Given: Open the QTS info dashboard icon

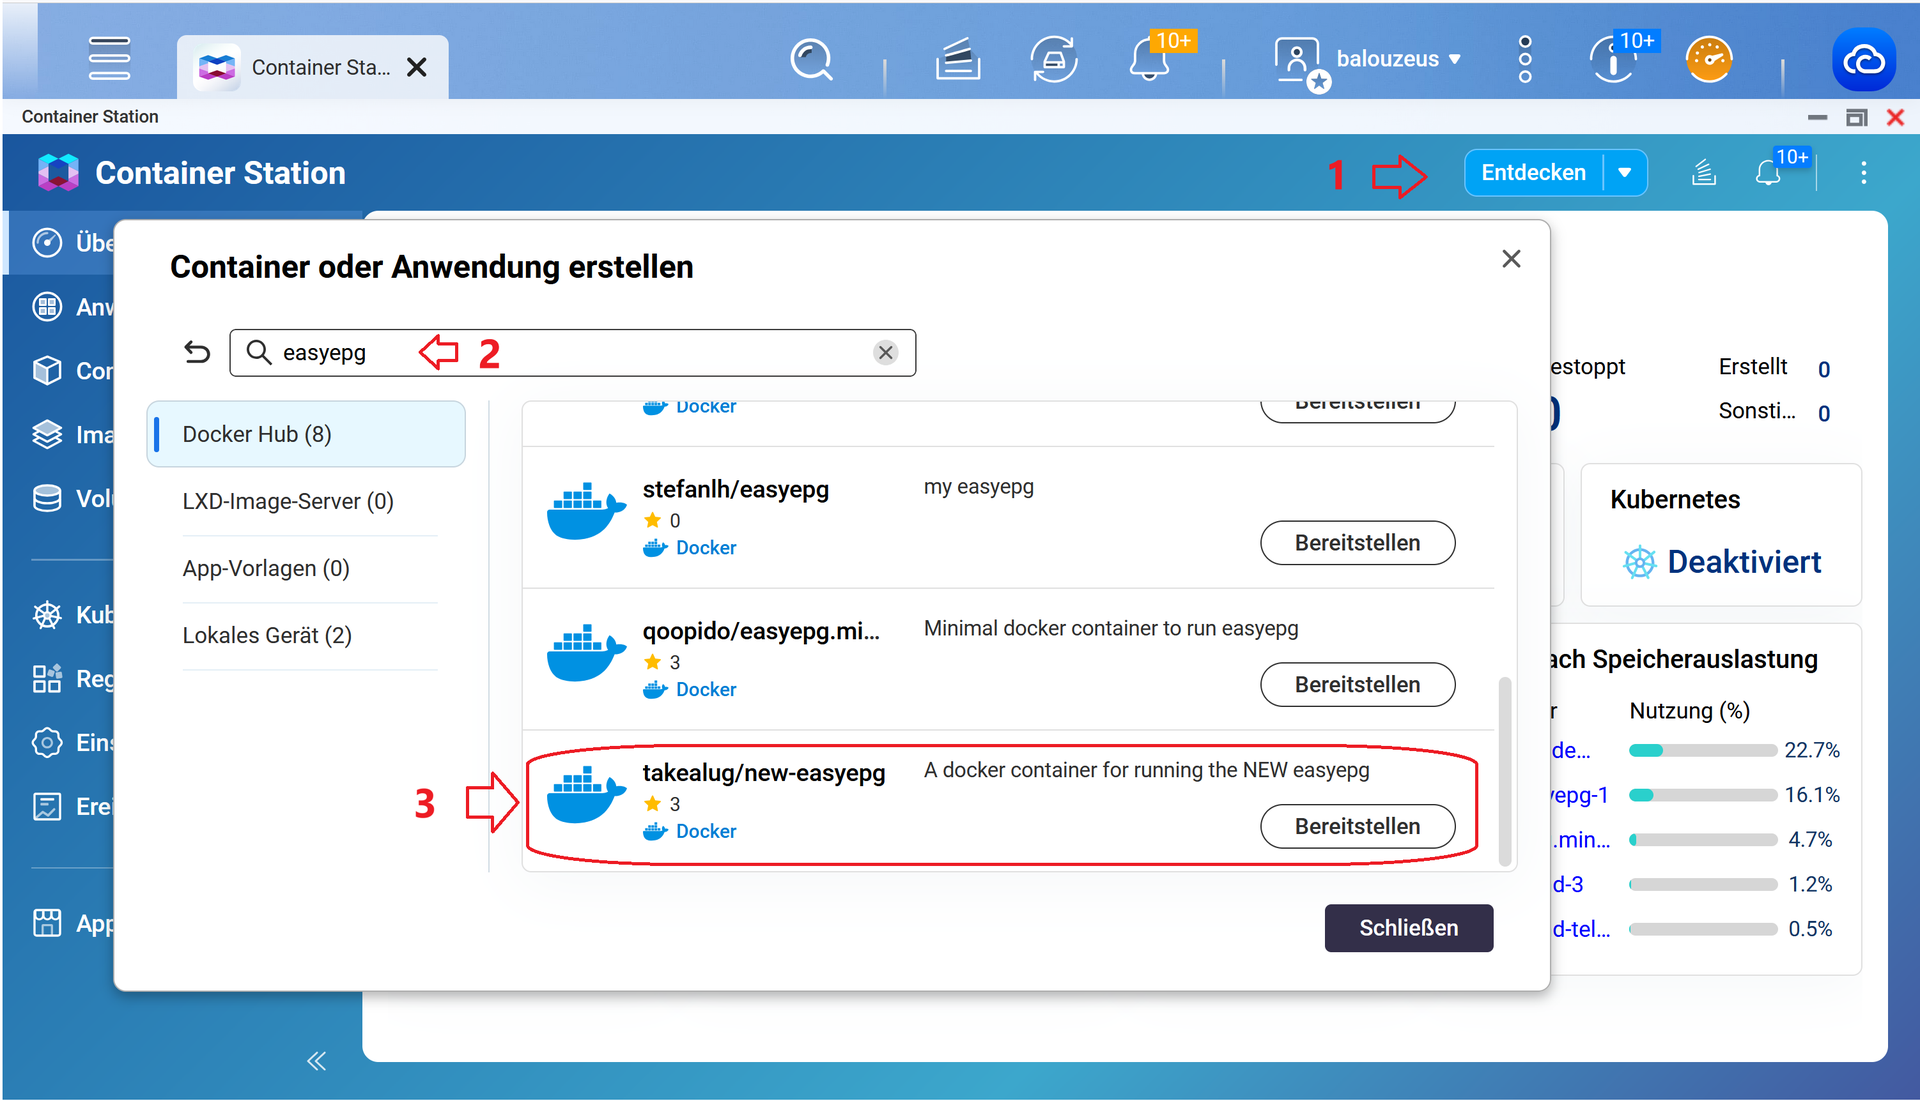Looking at the screenshot, I should (x=1612, y=59).
